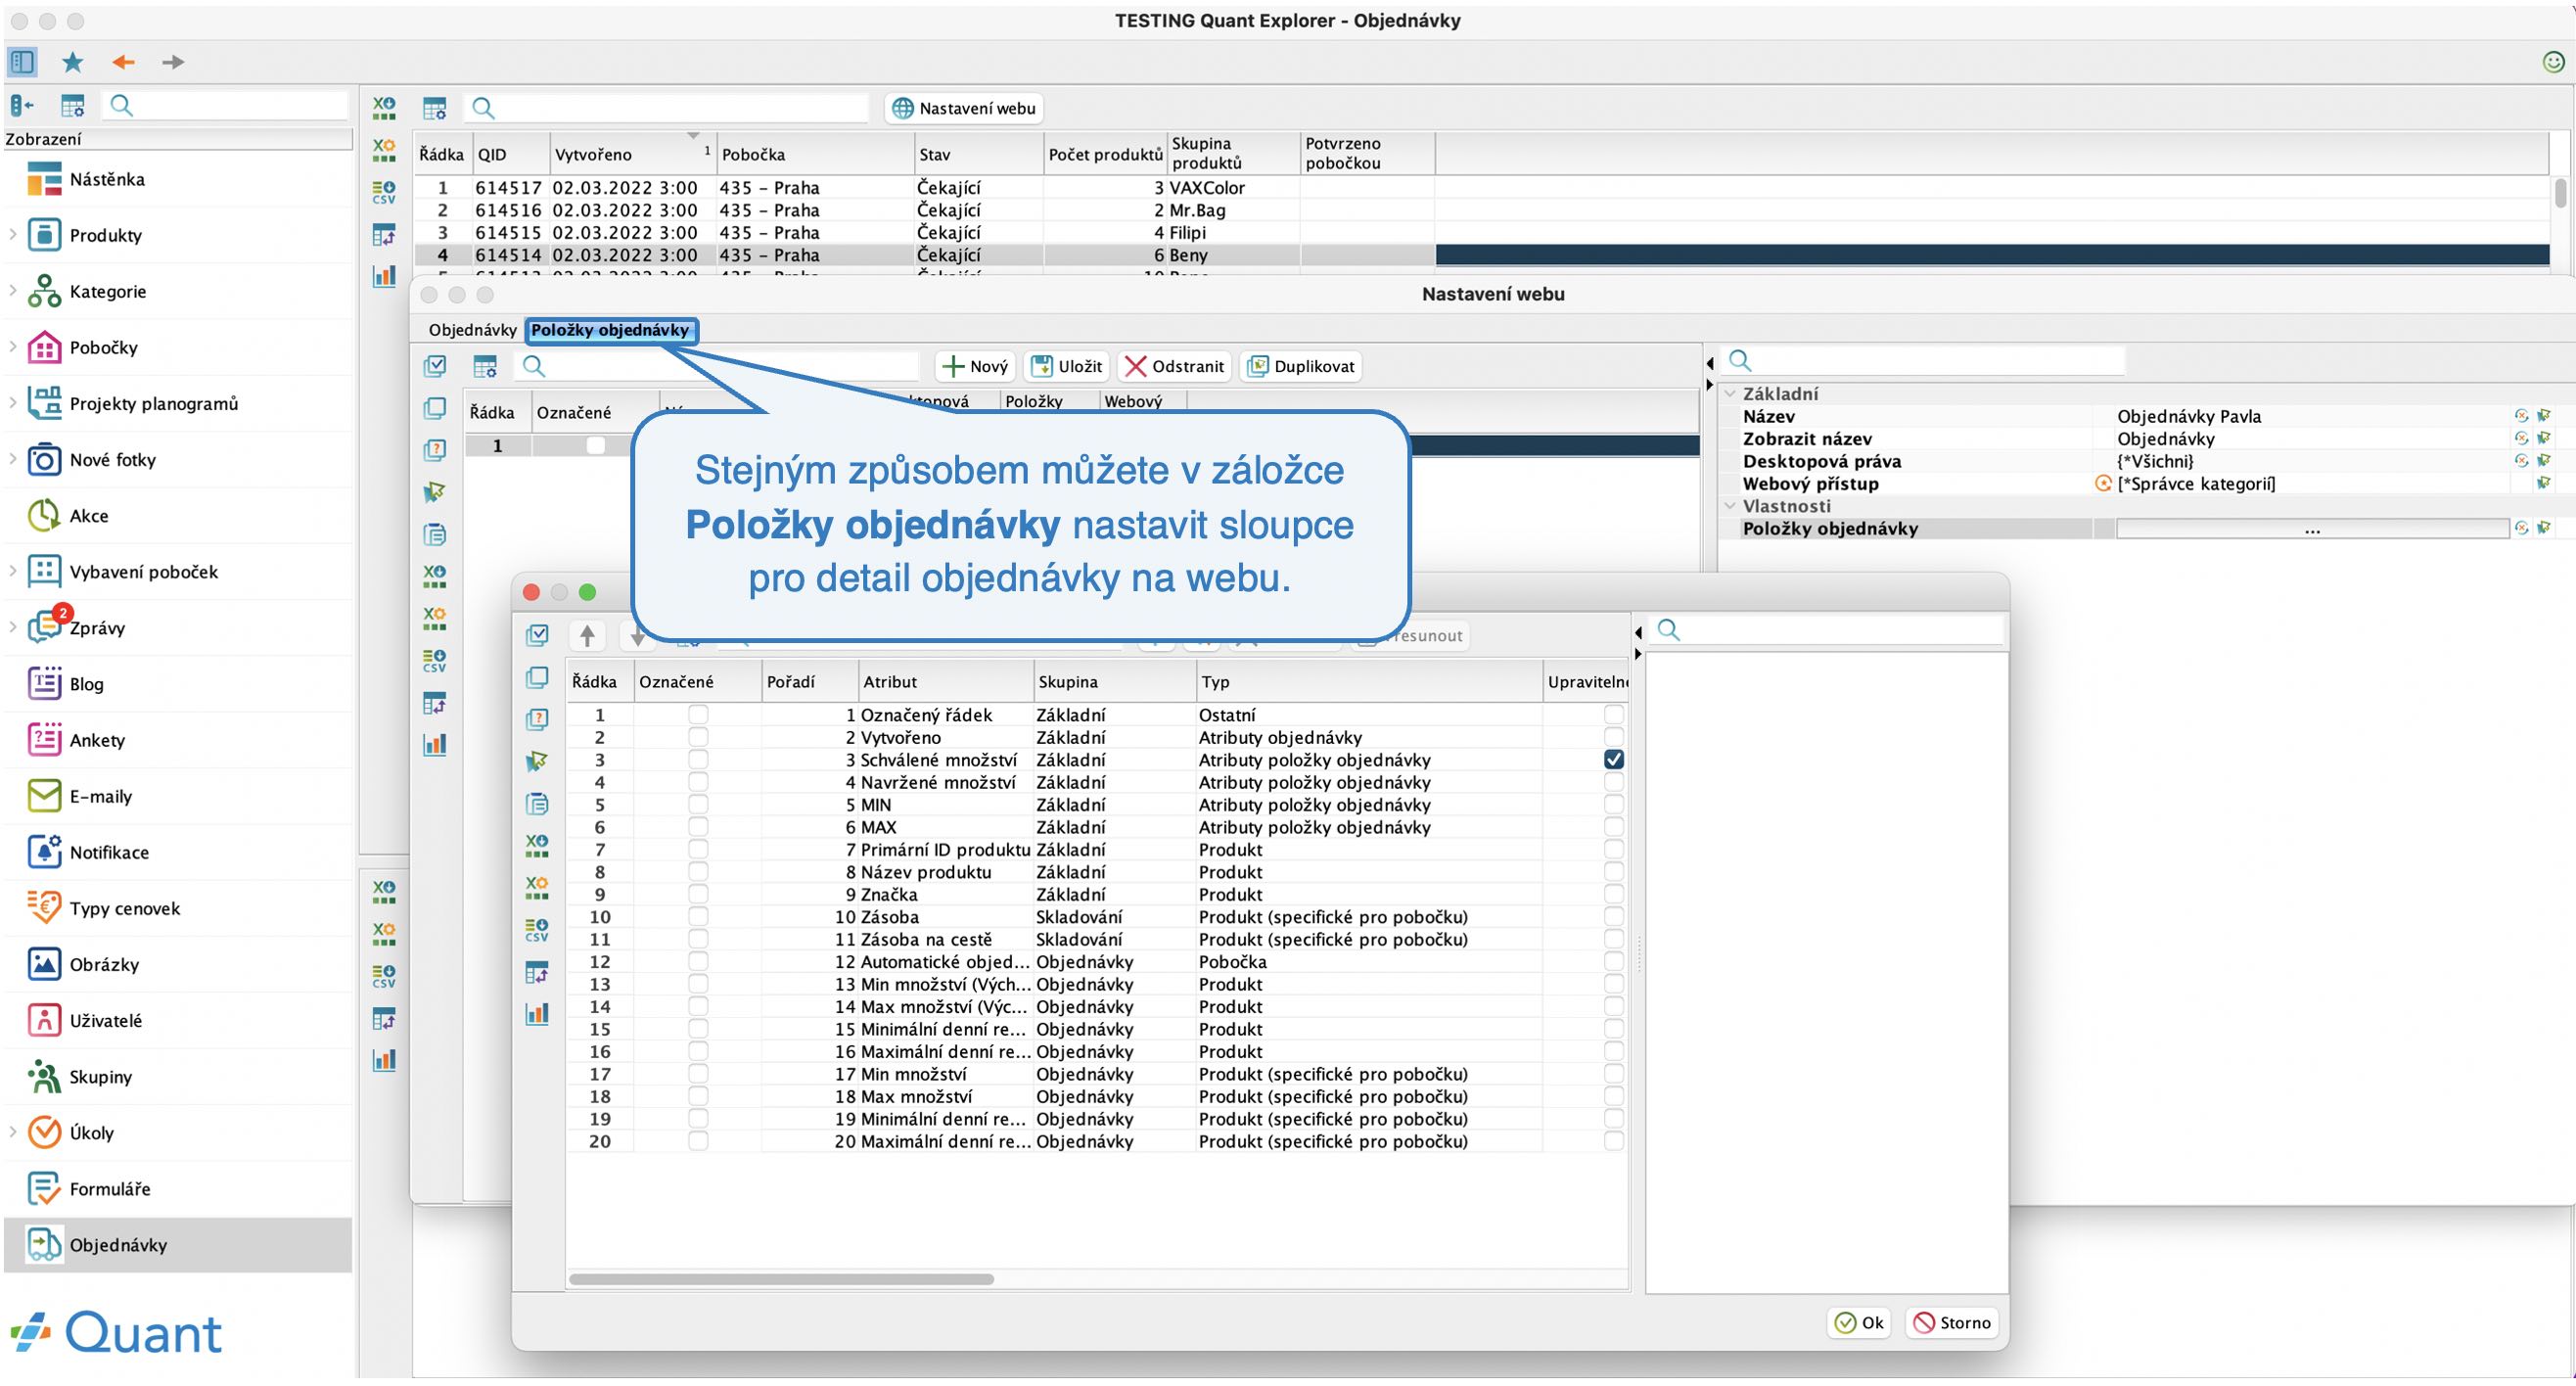The height and width of the screenshot is (1386, 2576).
Task: Check Označené for Značka row
Action: [698, 894]
